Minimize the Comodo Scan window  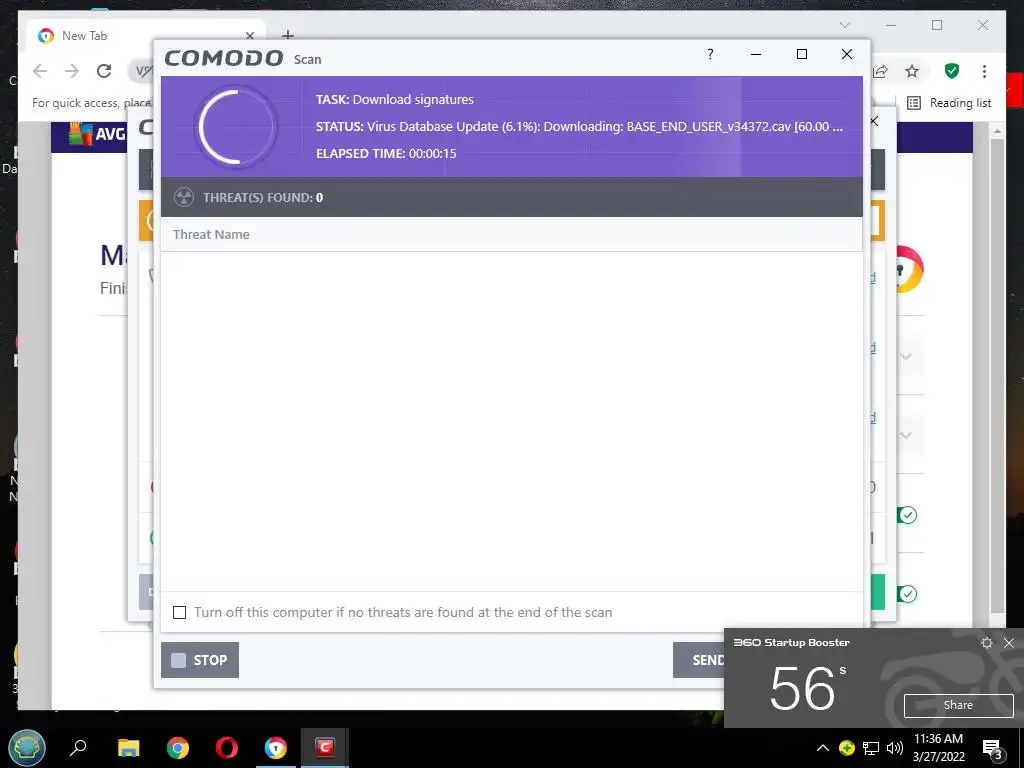756,54
